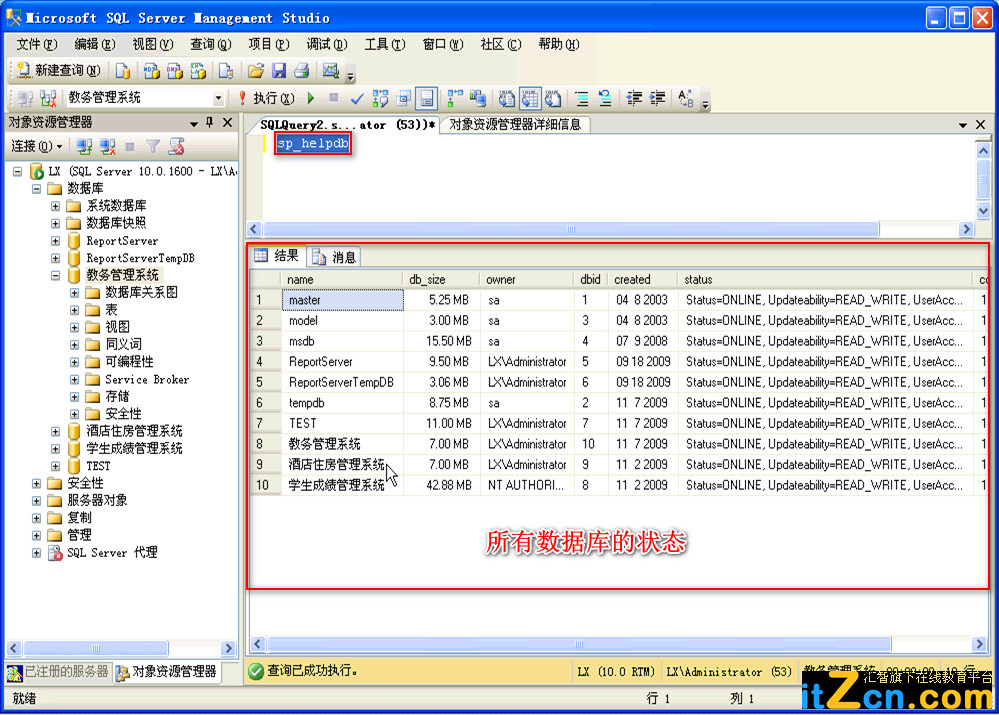
Task: Click the Increase Indent icon
Action: 657,98
